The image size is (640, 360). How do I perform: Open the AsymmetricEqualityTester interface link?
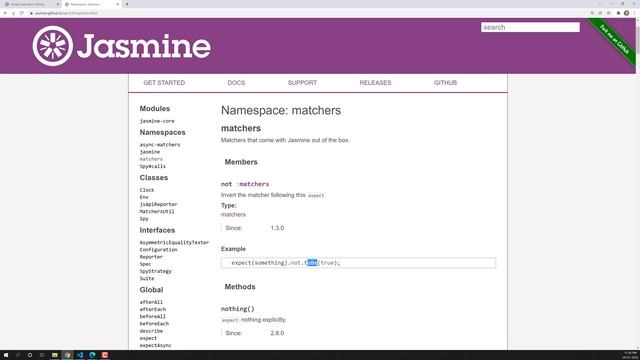[x=174, y=242]
